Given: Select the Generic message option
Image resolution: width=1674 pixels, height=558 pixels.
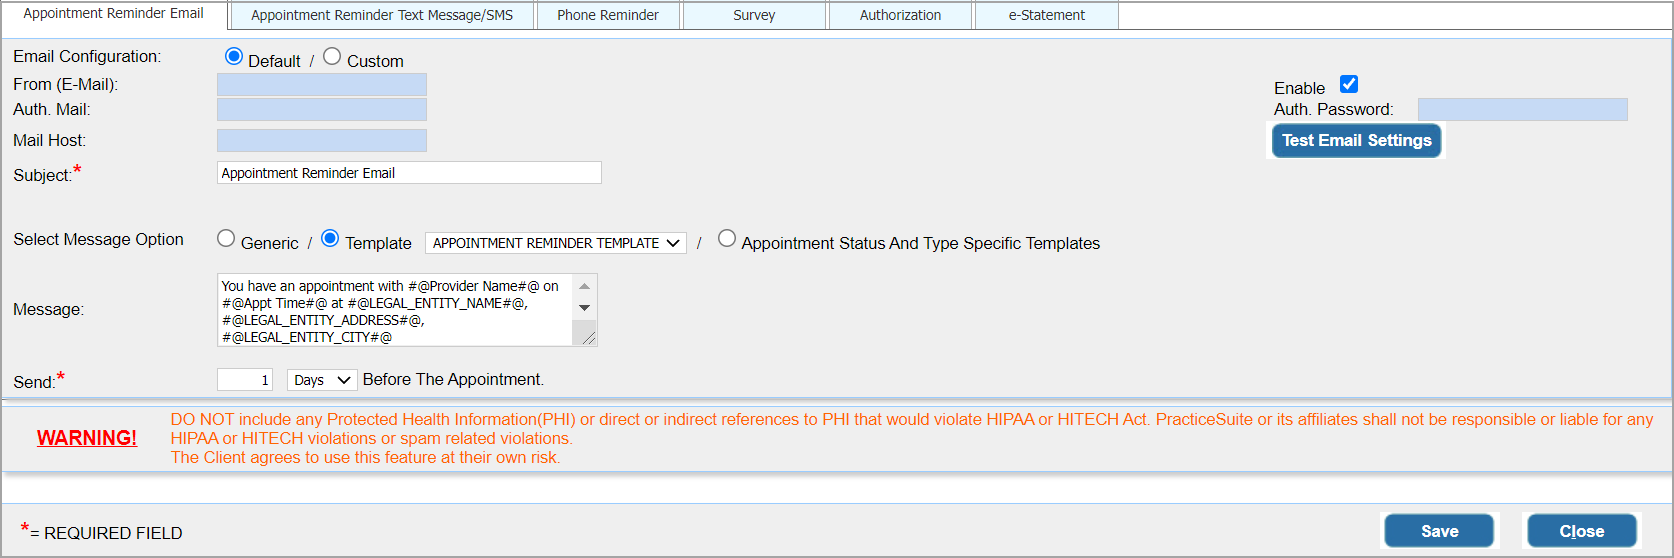Looking at the screenshot, I should tap(227, 239).
